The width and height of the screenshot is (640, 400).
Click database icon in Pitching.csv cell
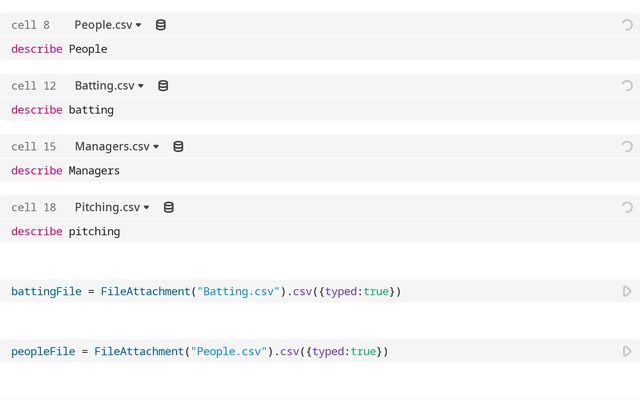point(168,208)
